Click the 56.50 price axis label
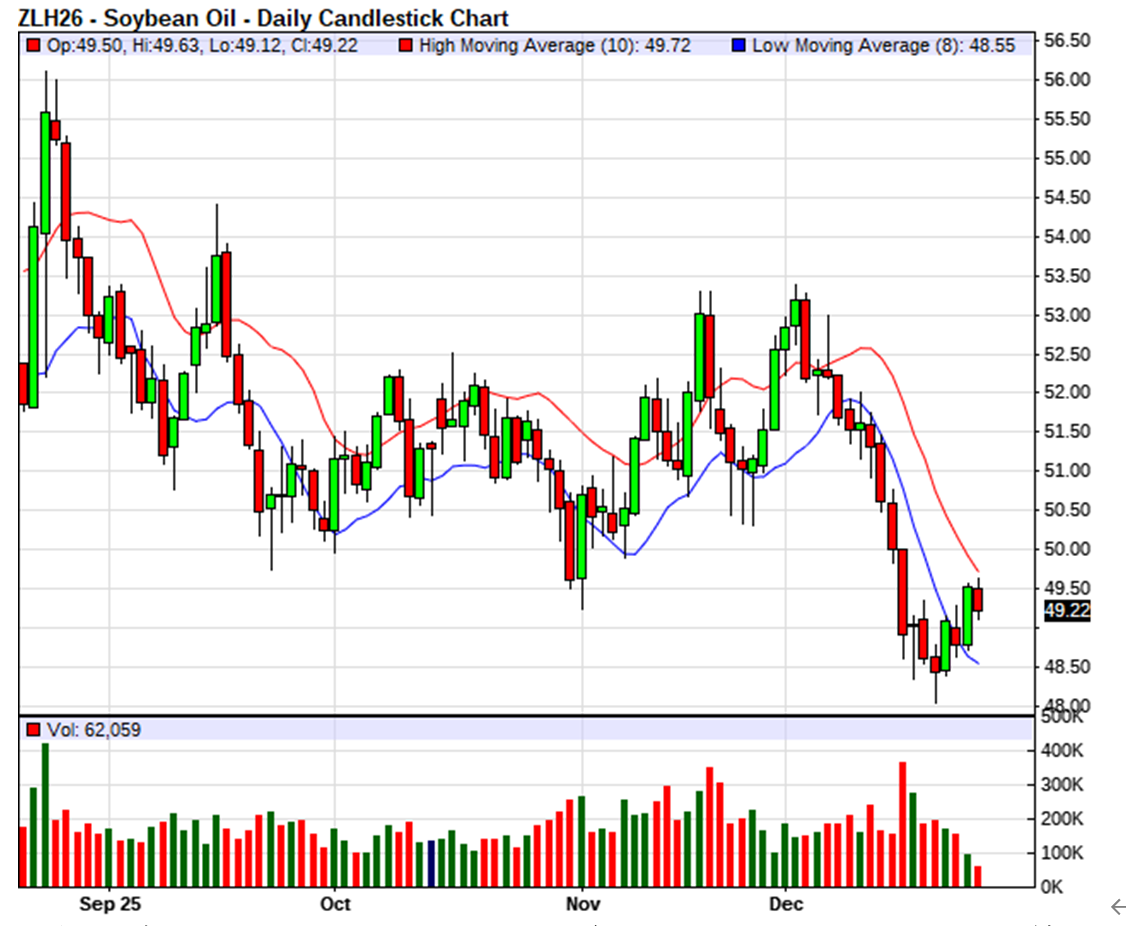This screenshot has width=1126, height=926. pyautogui.click(x=1065, y=41)
